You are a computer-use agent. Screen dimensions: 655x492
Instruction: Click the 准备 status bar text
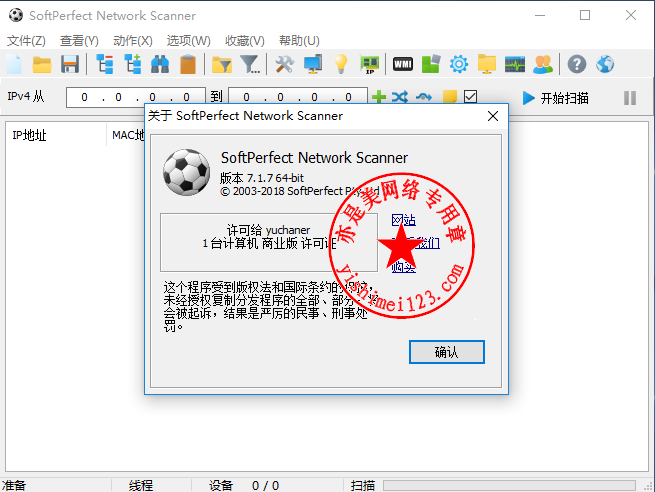point(14,485)
